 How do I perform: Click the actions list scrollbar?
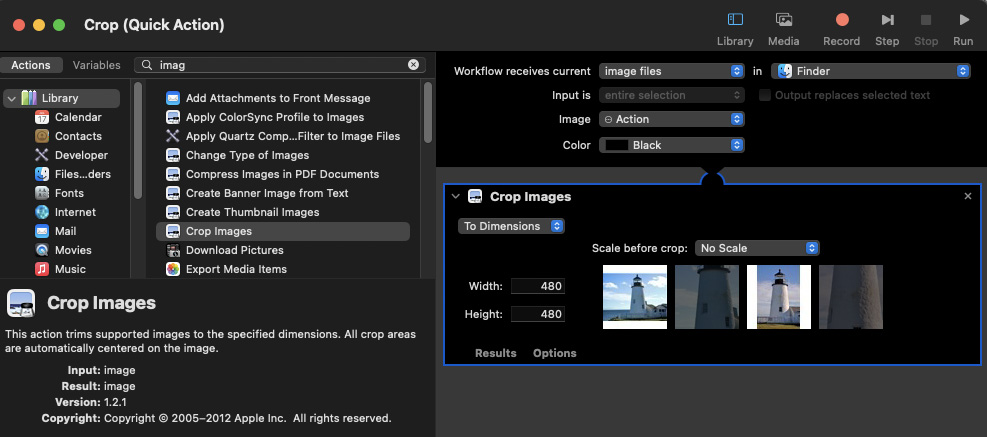[x=428, y=113]
